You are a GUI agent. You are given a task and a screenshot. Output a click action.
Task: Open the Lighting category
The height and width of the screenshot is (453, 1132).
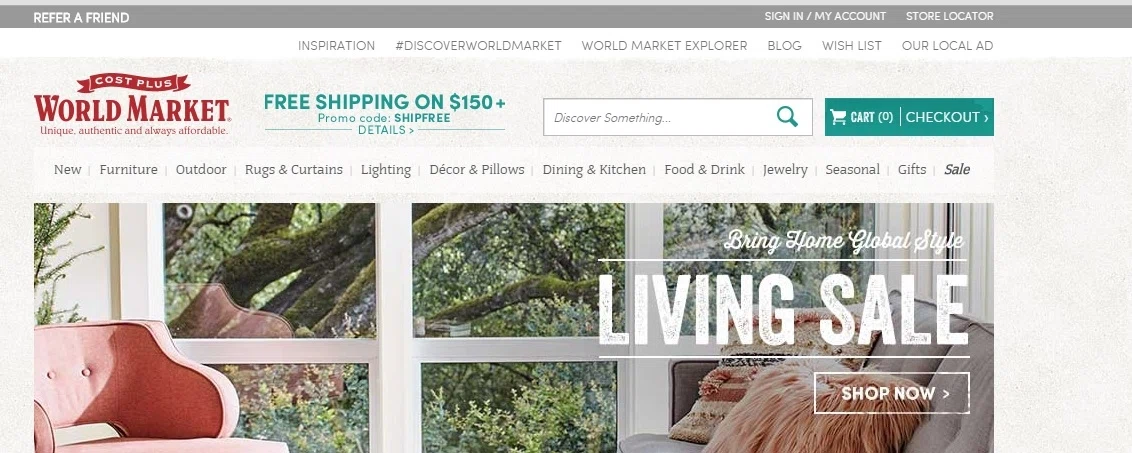tap(386, 170)
